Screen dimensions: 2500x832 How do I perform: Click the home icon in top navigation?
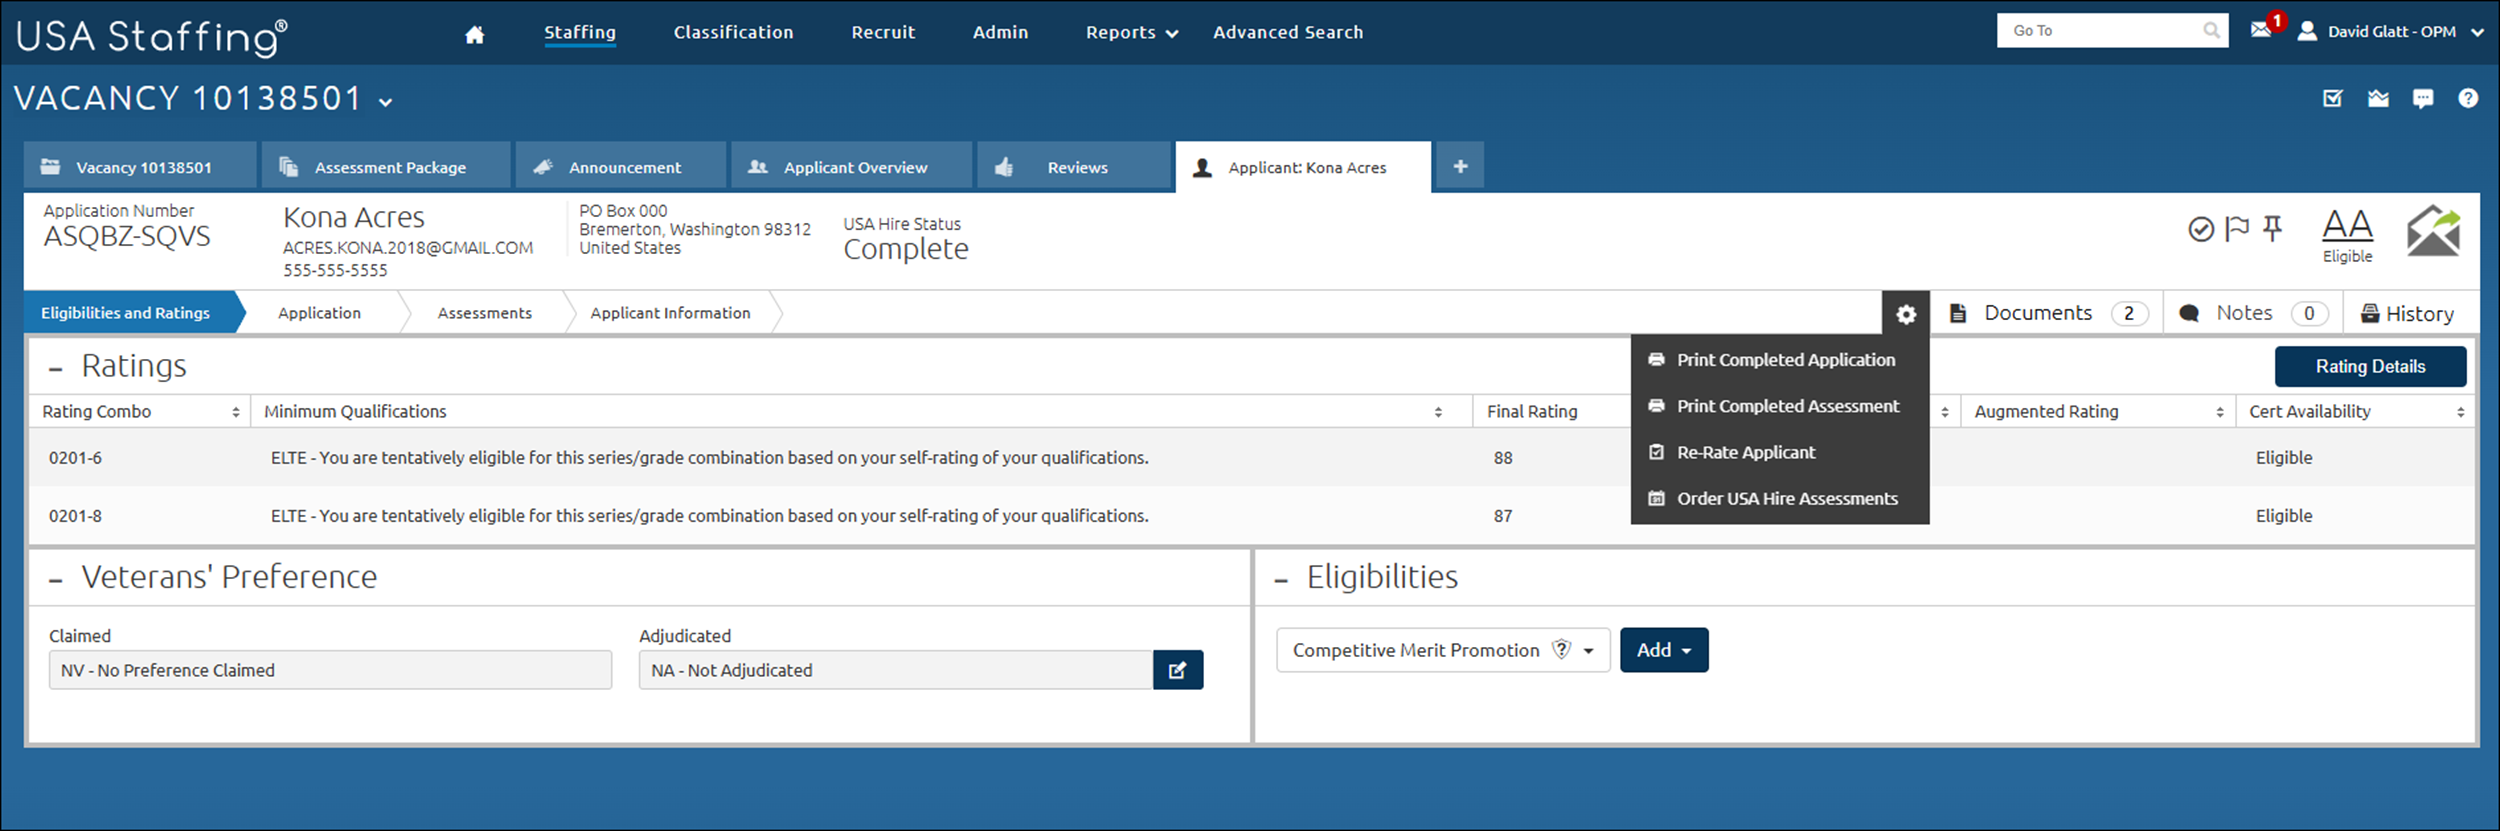[474, 34]
